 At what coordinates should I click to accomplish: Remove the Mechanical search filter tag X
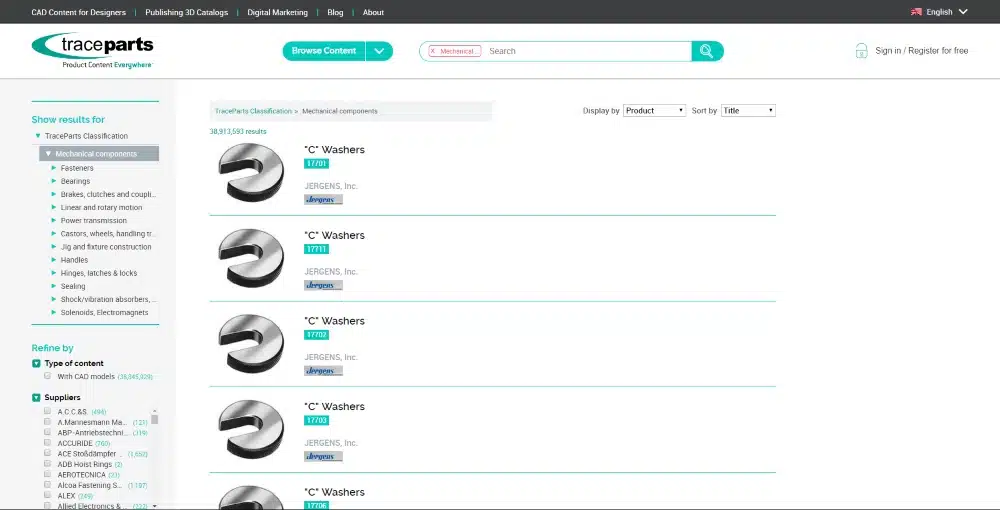(432, 51)
